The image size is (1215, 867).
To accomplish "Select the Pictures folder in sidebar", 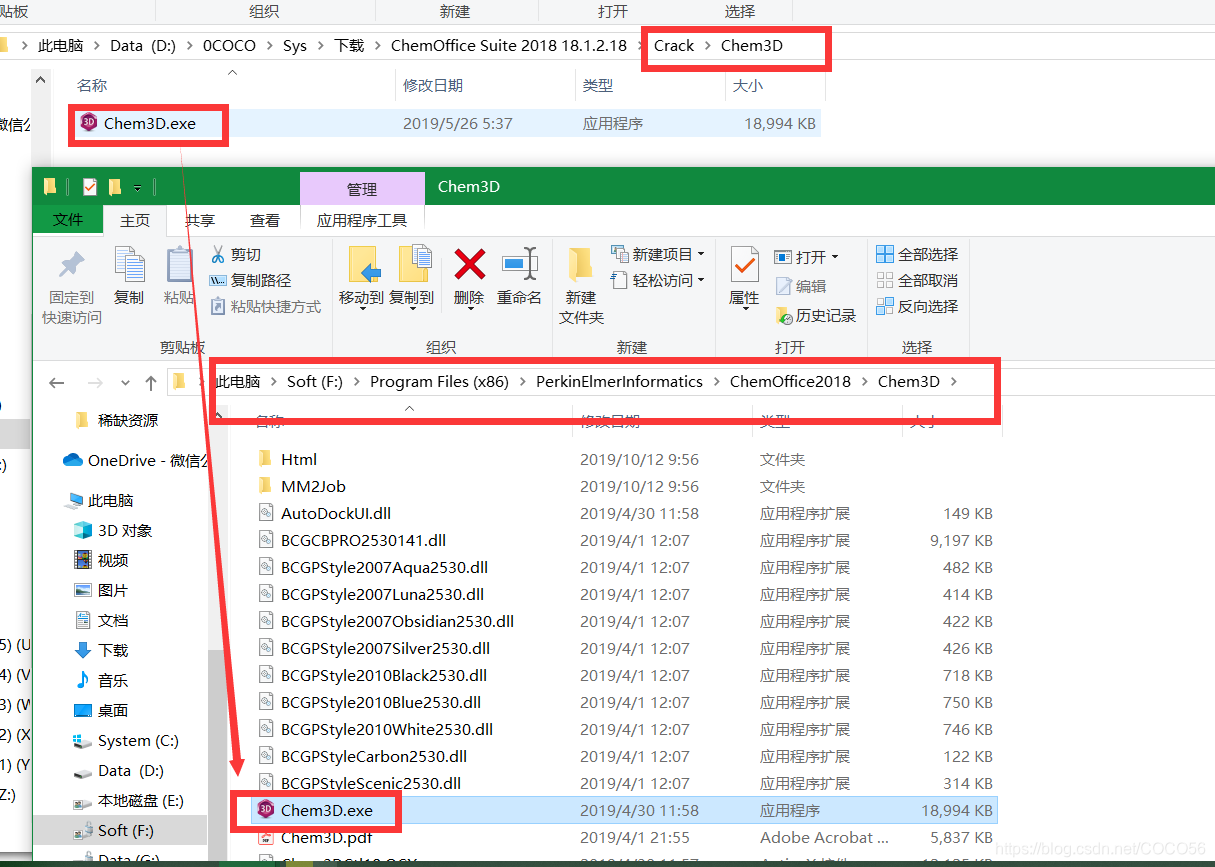I will tap(100, 590).
